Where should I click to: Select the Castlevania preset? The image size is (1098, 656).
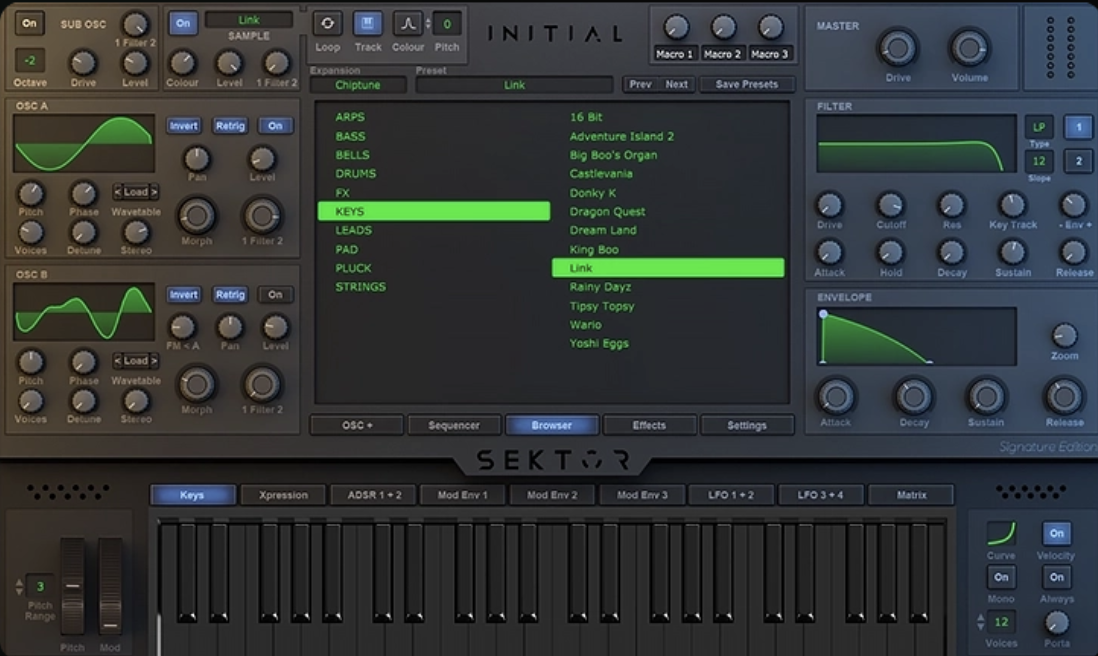[x=601, y=174]
